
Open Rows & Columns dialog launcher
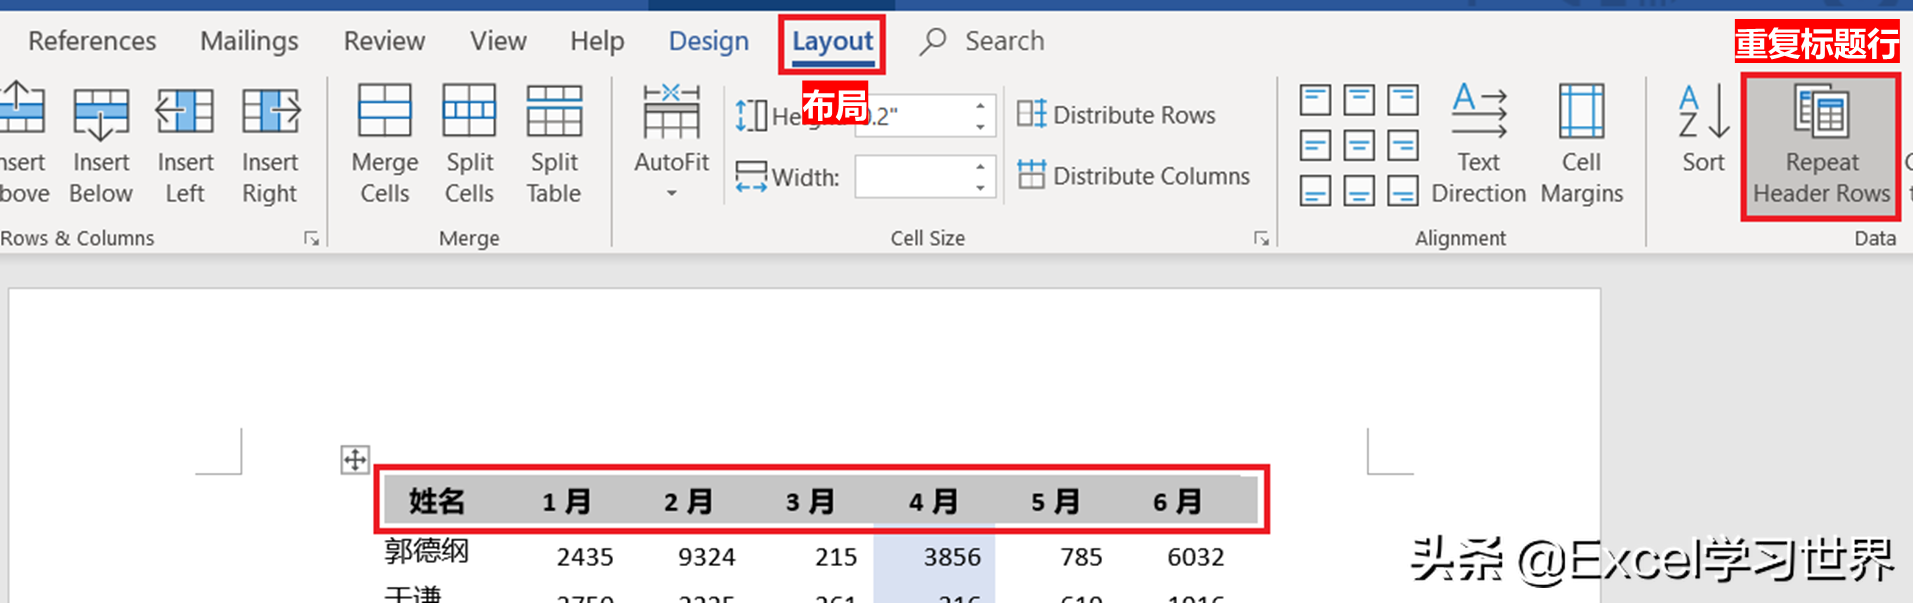[x=312, y=238]
